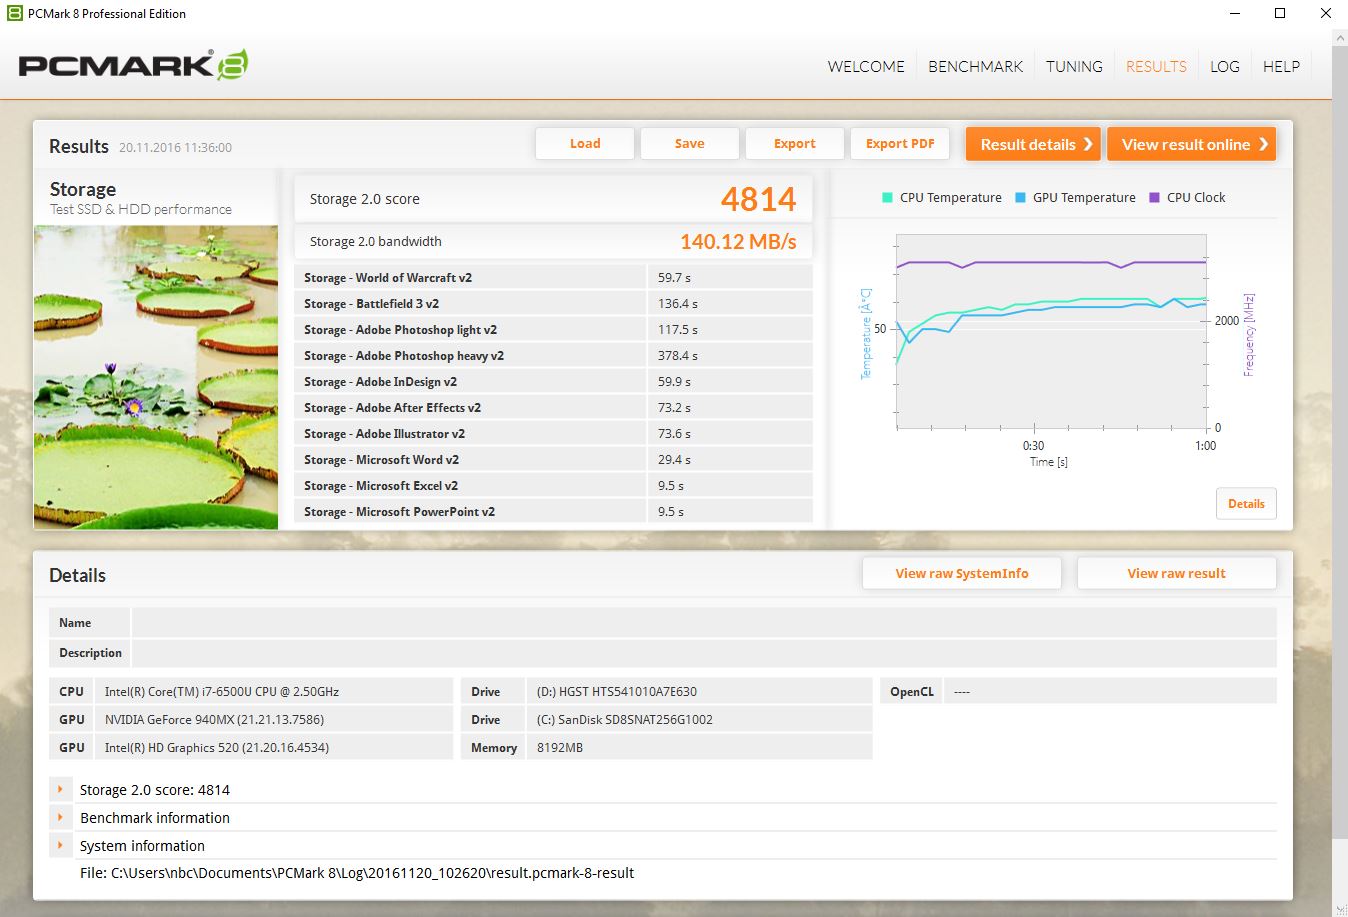1348x917 pixels.
Task: Click View raw SystemInfo
Action: click(962, 573)
